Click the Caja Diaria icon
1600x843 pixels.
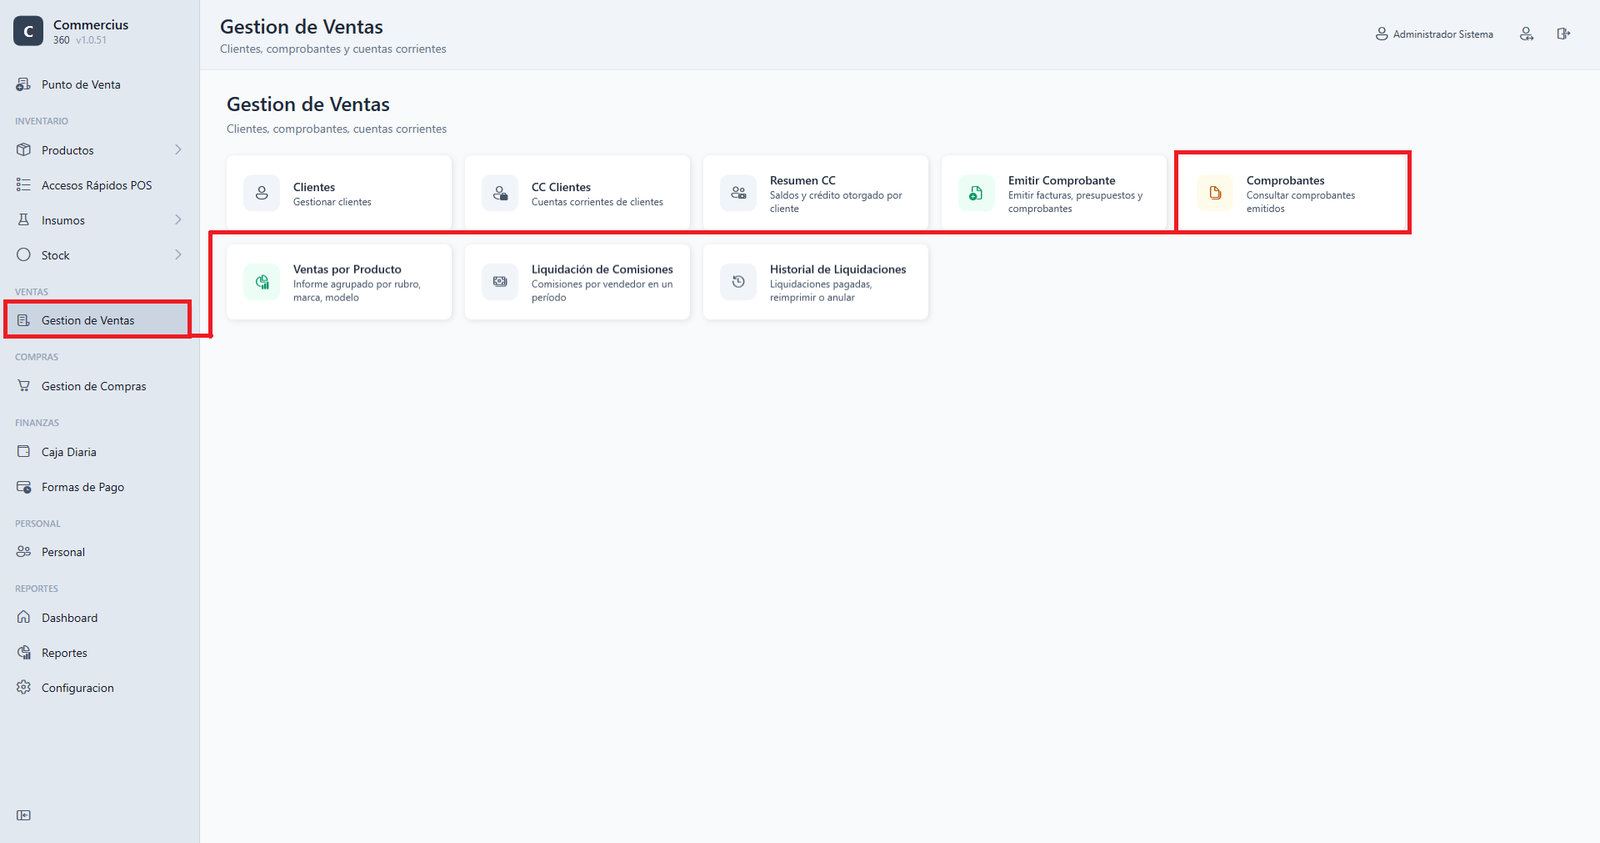(24, 452)
